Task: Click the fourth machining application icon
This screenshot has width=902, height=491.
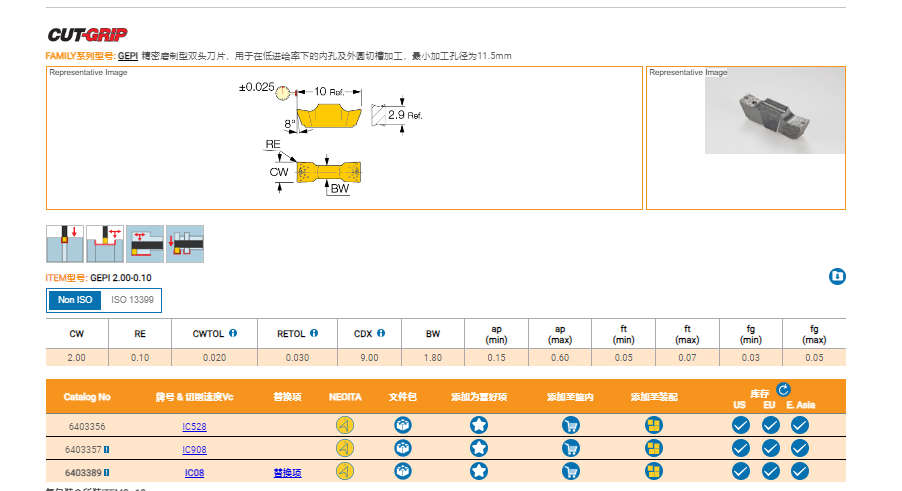Action: (185, 244)
